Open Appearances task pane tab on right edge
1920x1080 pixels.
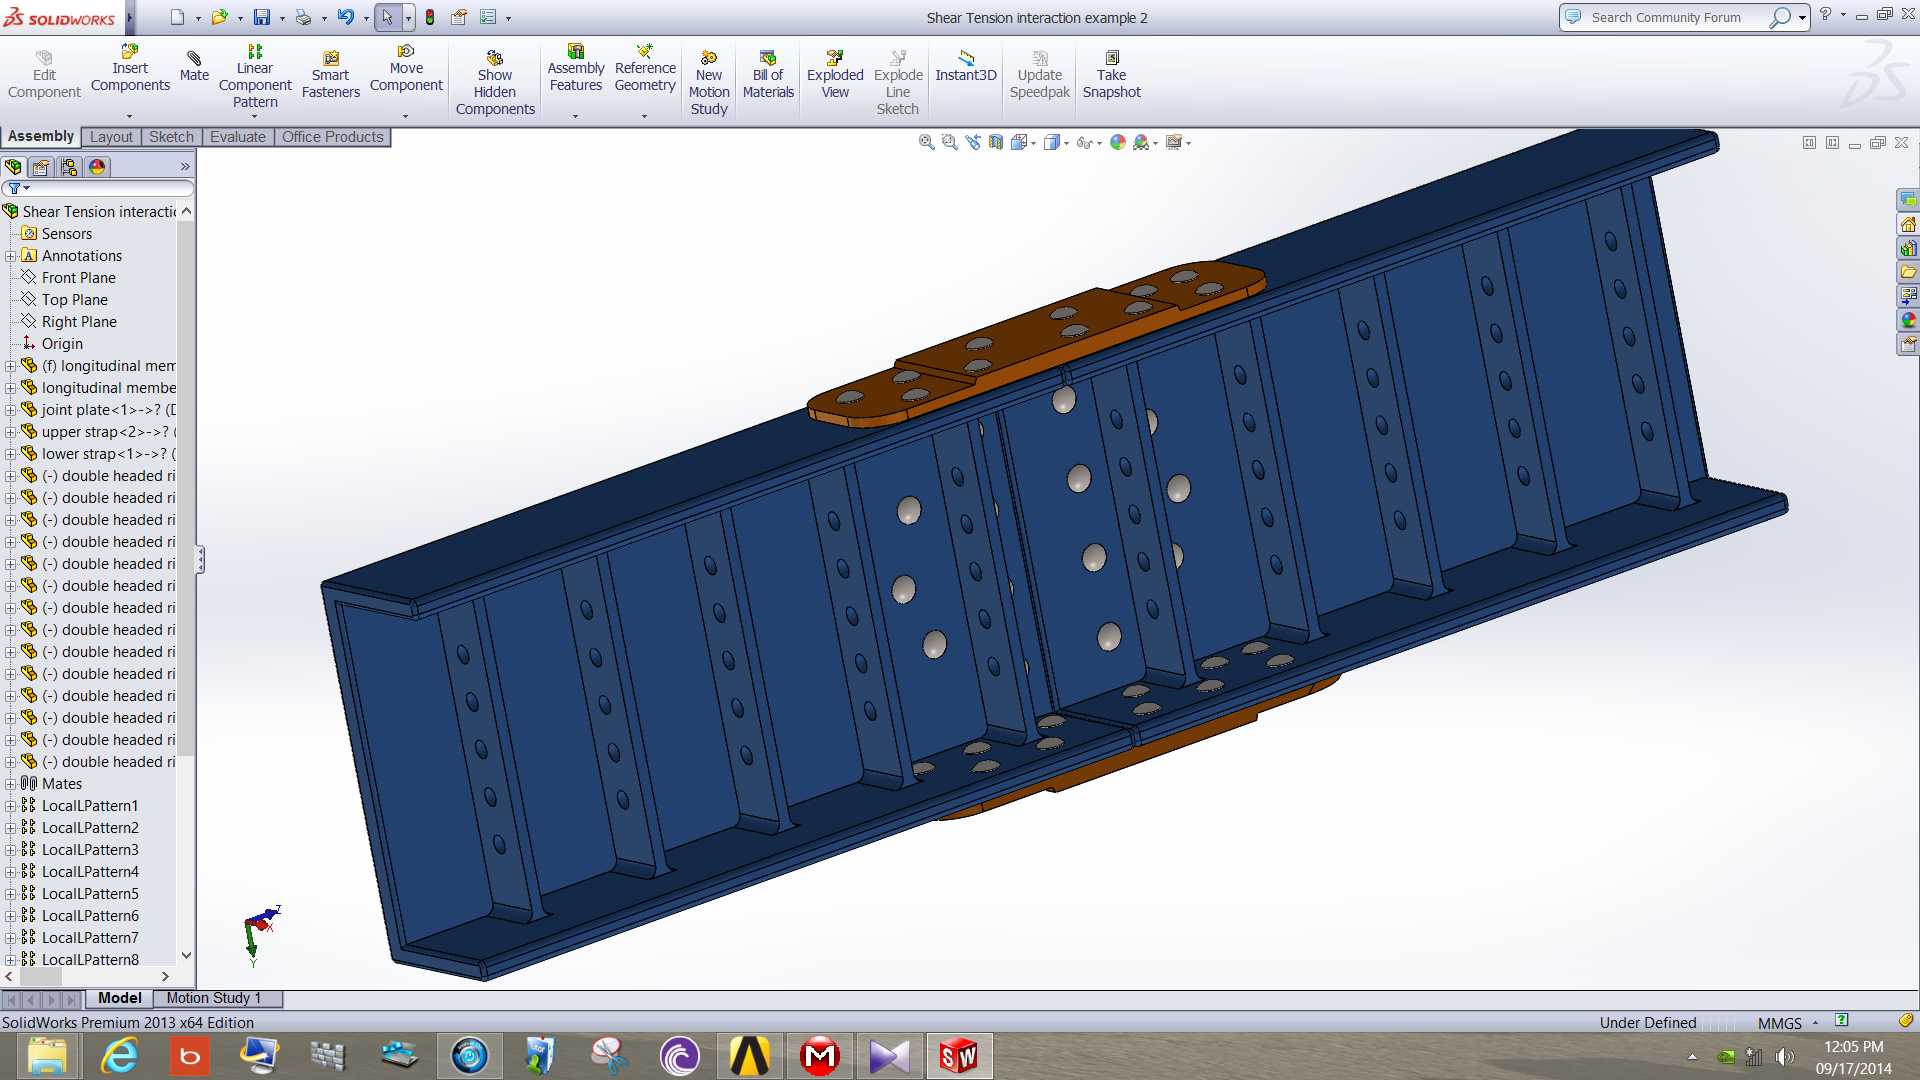pyautogui.click(x=1908, y=321)
